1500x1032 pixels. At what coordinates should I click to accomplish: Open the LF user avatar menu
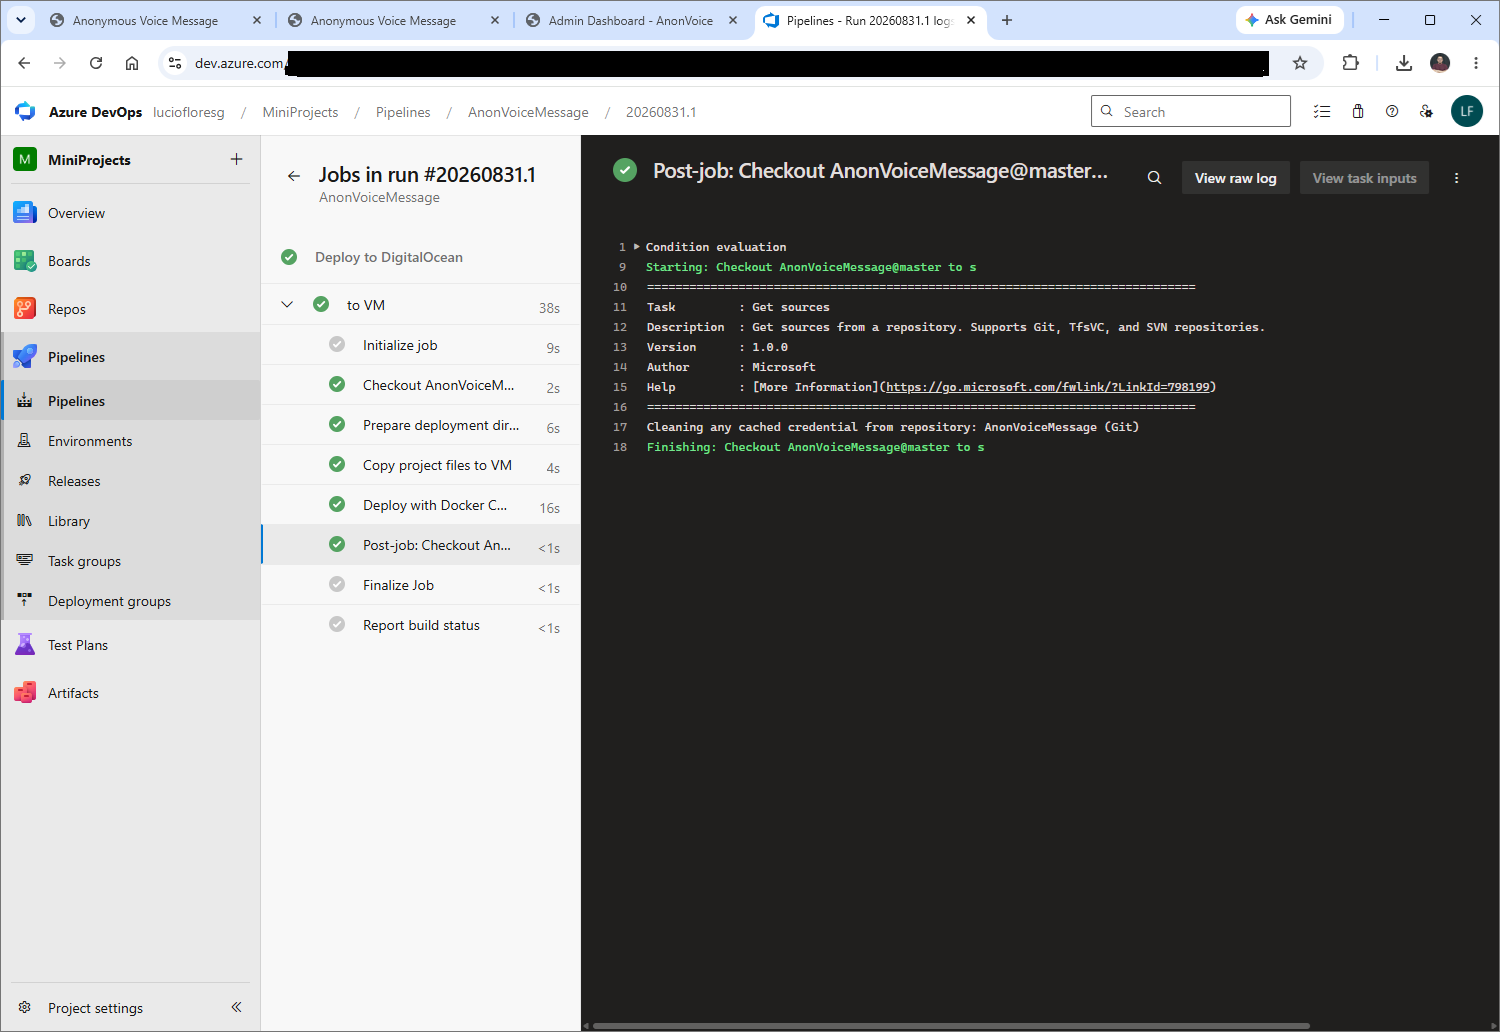pos(1467,111)
